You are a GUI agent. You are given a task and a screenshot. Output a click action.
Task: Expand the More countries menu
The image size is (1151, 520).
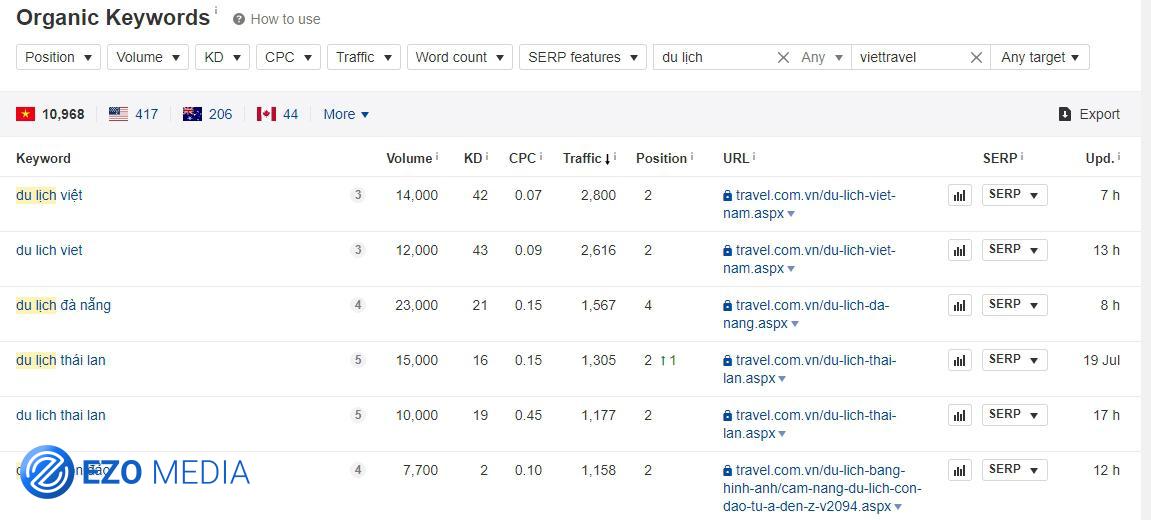pyautogui.click(x=346, y=114)
